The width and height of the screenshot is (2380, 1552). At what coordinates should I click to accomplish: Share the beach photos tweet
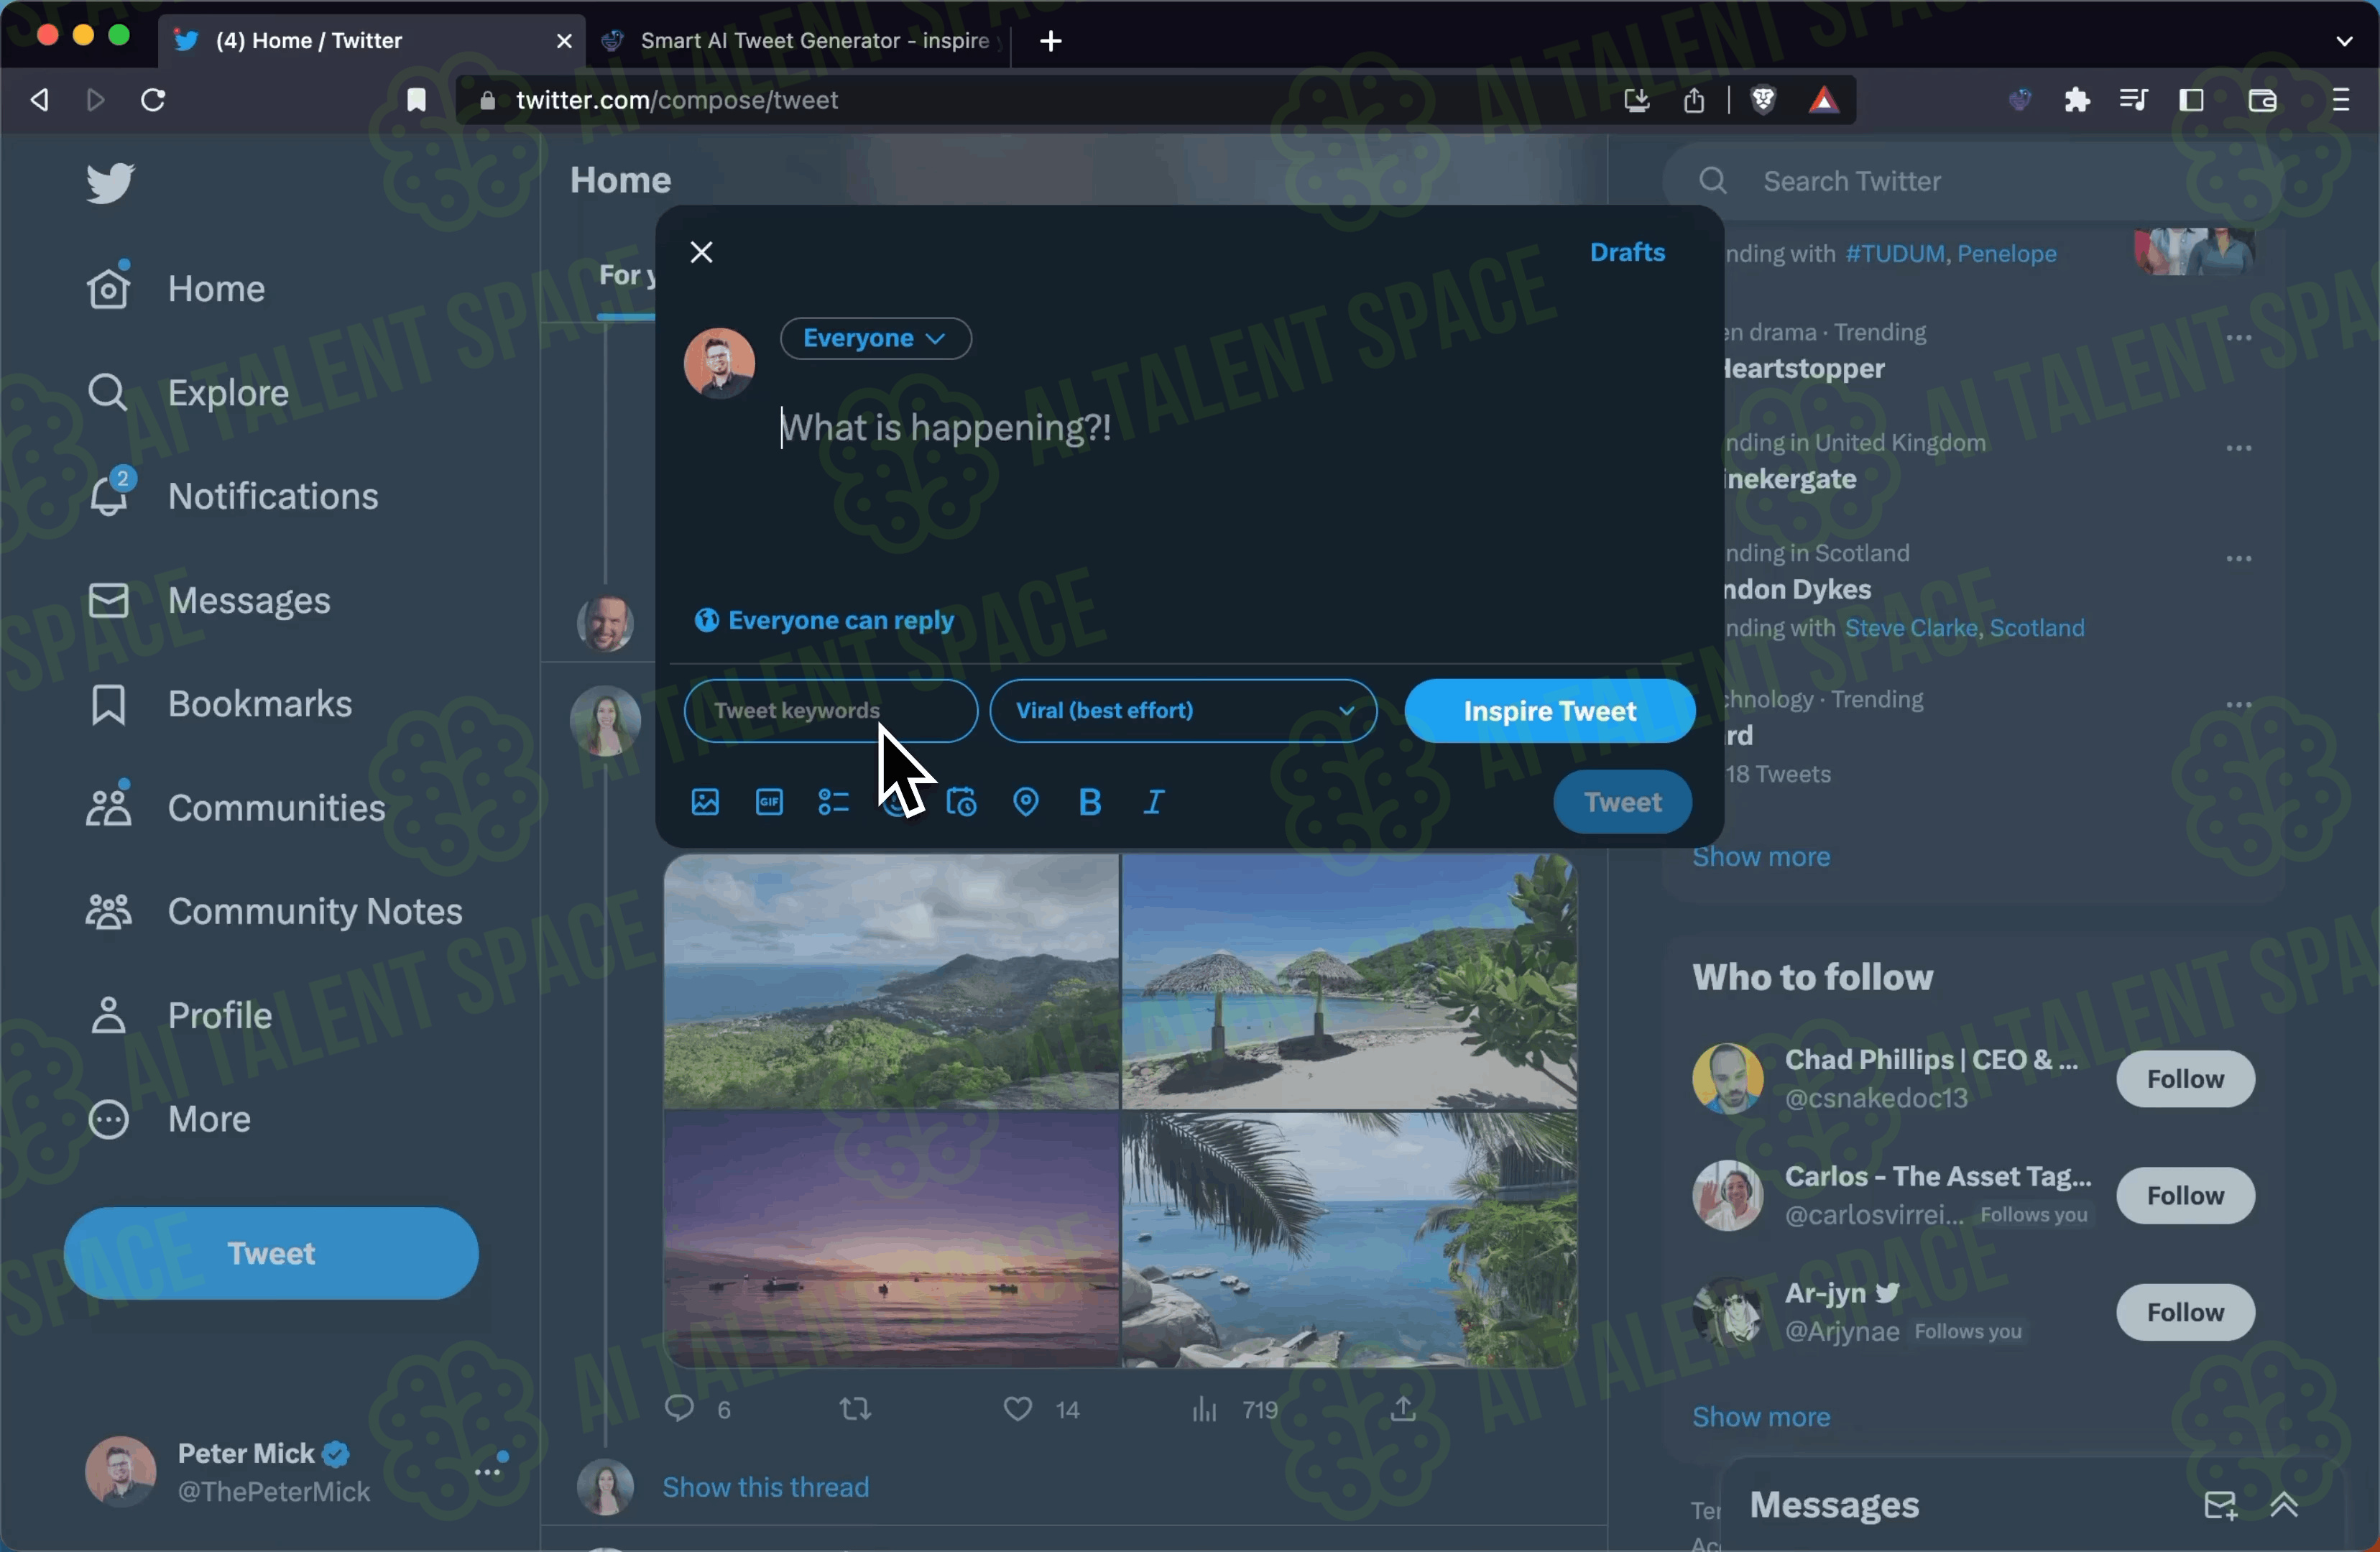click(1404, 1409)
